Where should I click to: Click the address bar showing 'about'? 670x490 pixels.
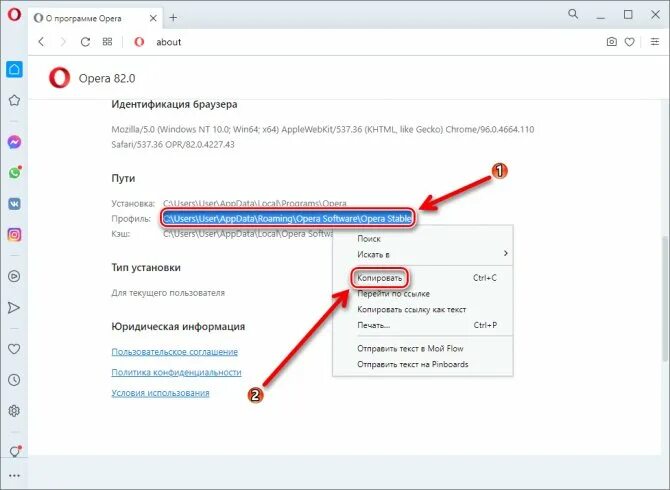[363, 42]
